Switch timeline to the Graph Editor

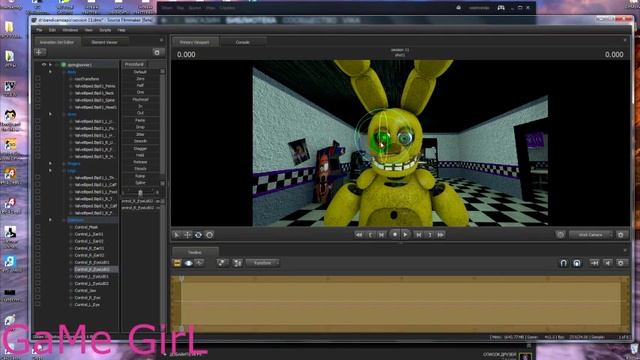click(x=199, y=263)
